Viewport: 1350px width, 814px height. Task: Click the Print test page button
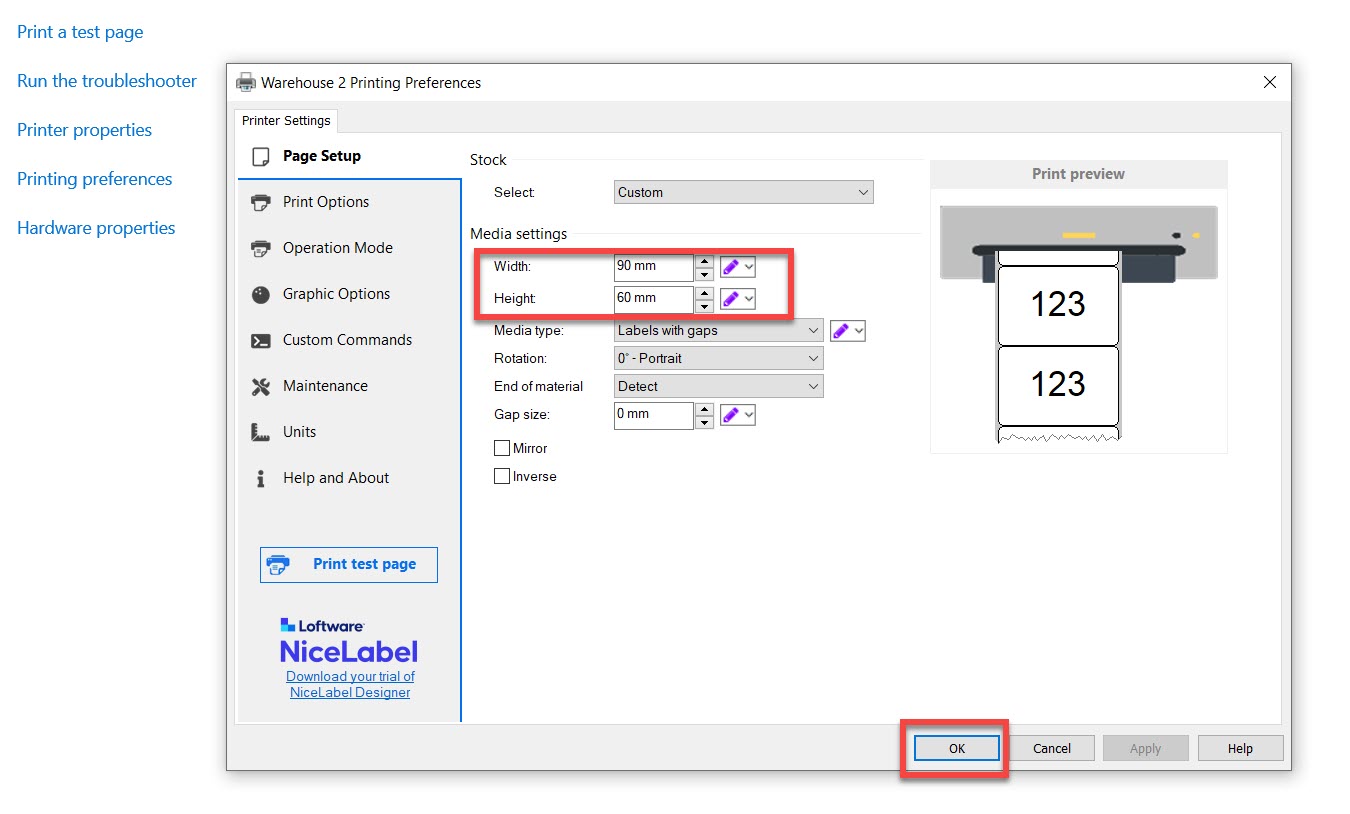point(349,564)
